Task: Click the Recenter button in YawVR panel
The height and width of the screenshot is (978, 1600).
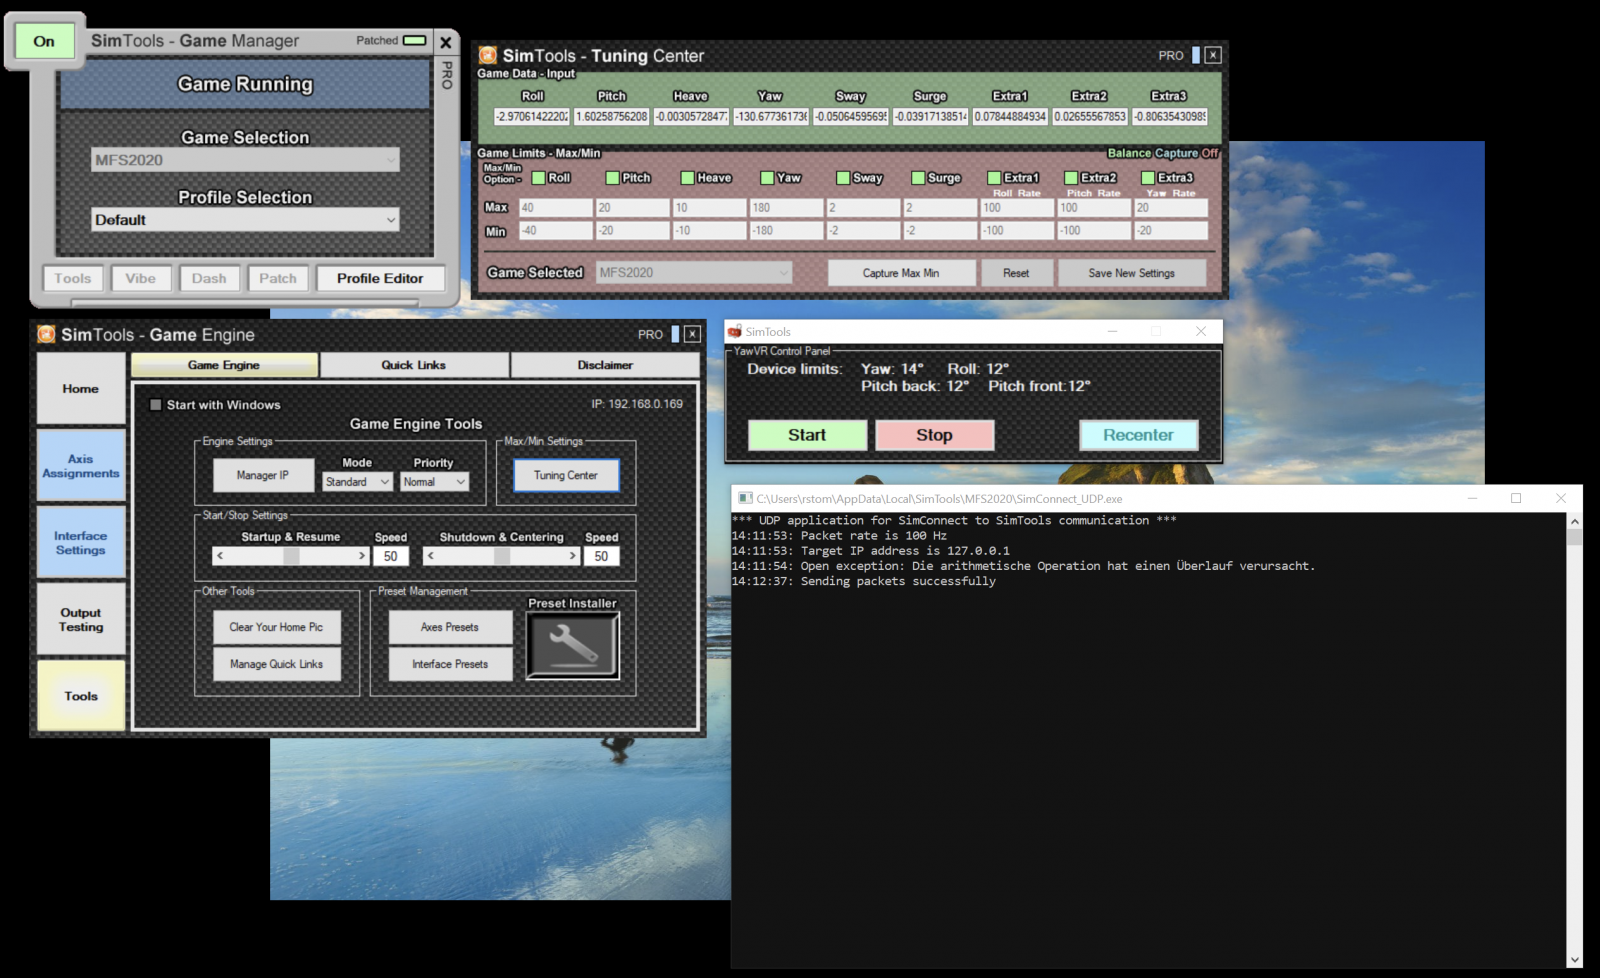Action: tap(1138, 435)
